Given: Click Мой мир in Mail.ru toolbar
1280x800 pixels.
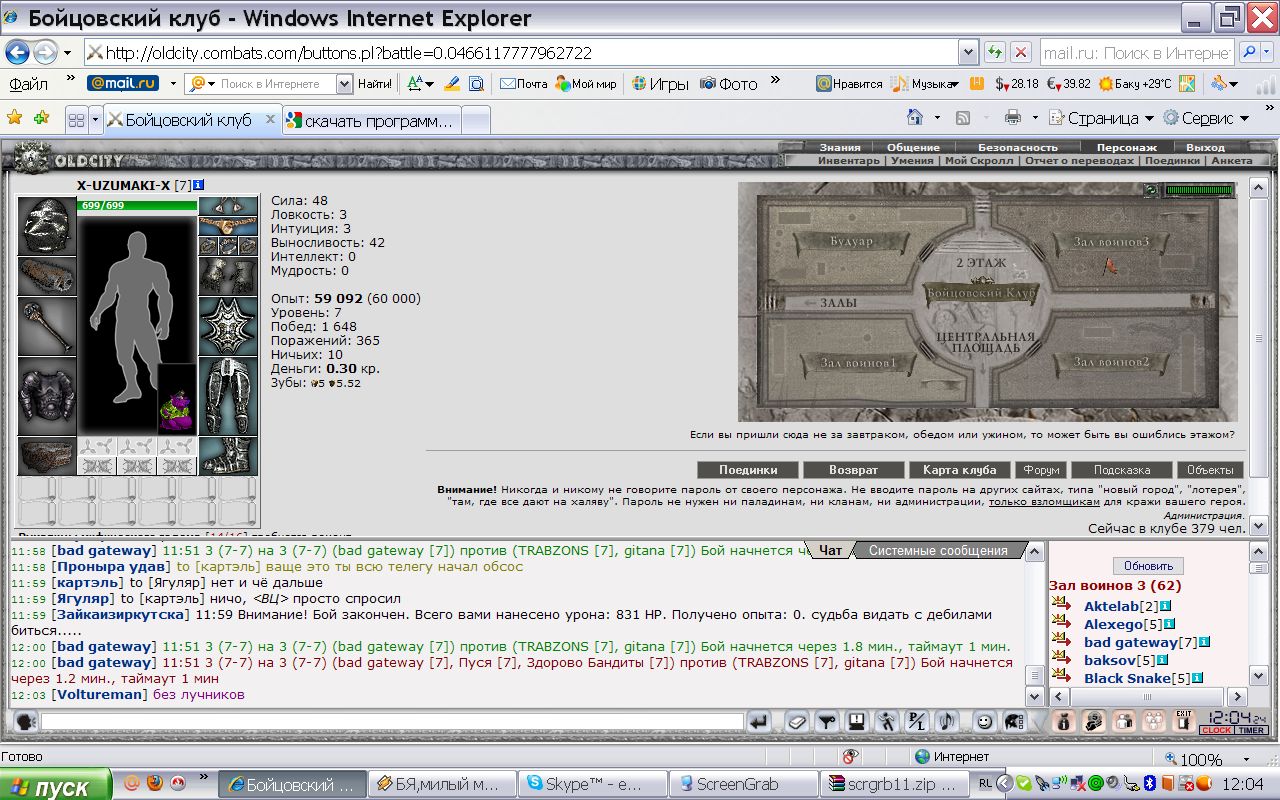Looking at the screenshot, I should point(585,84).
